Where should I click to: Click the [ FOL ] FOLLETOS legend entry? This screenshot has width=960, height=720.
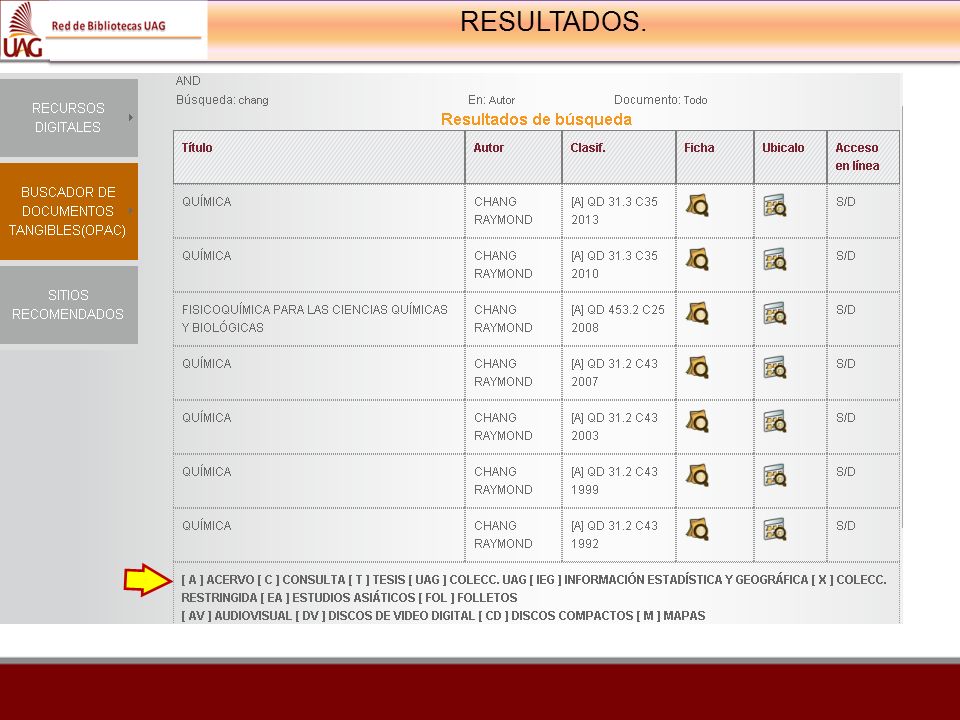point(468,598)
